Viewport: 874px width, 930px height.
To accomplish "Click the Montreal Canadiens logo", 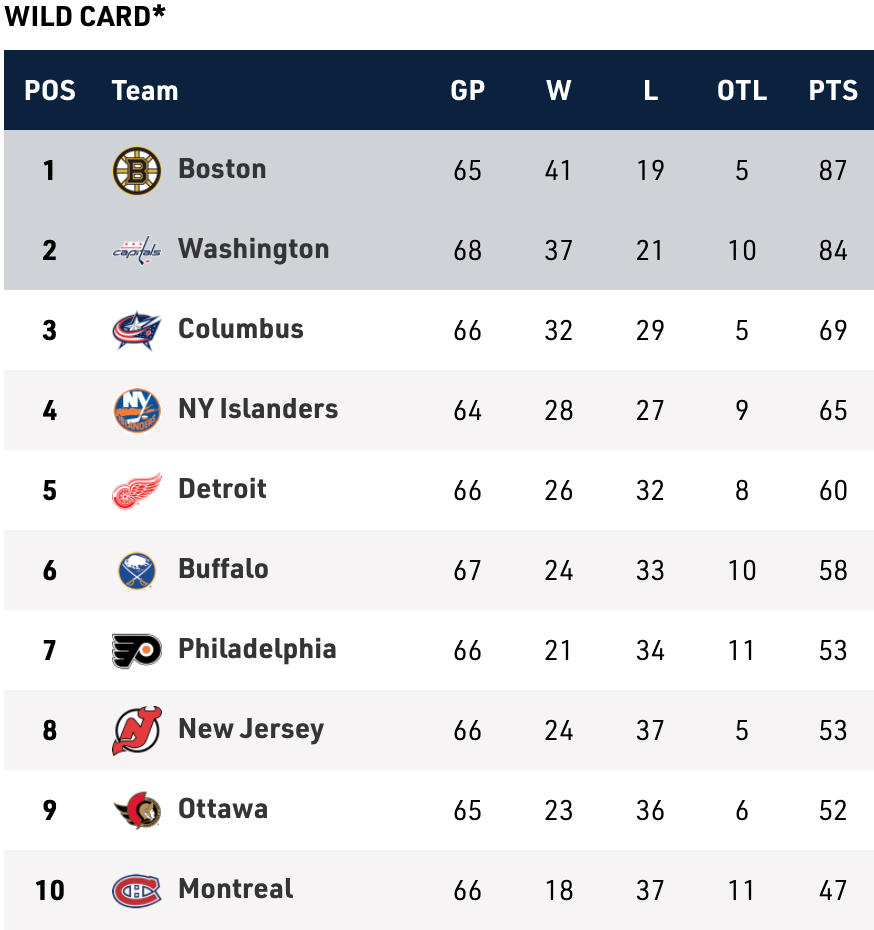I will pos(136,890).
